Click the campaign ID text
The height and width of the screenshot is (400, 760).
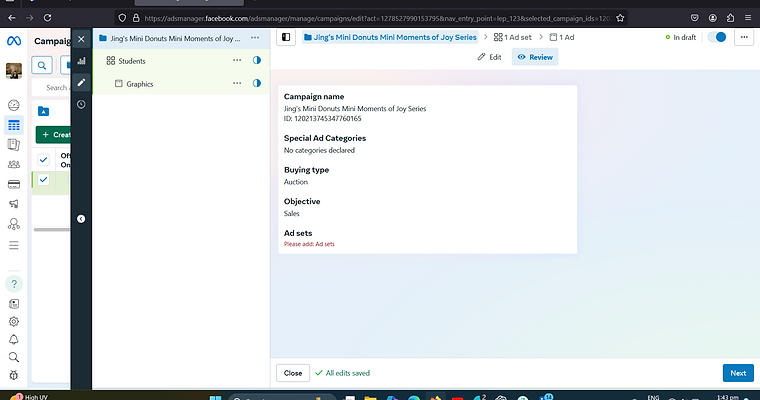[x=322, y=118]
